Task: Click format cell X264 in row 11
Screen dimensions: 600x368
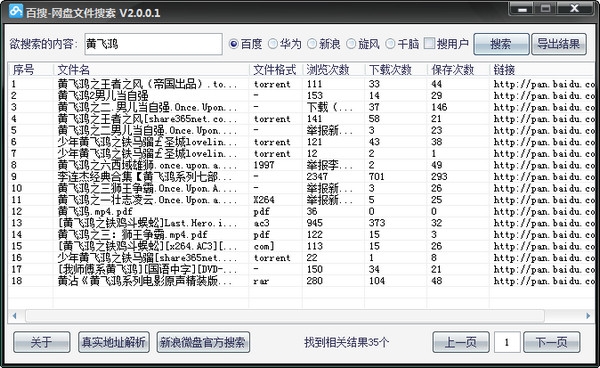Action: pyautogui.click(x=264, y=200)
